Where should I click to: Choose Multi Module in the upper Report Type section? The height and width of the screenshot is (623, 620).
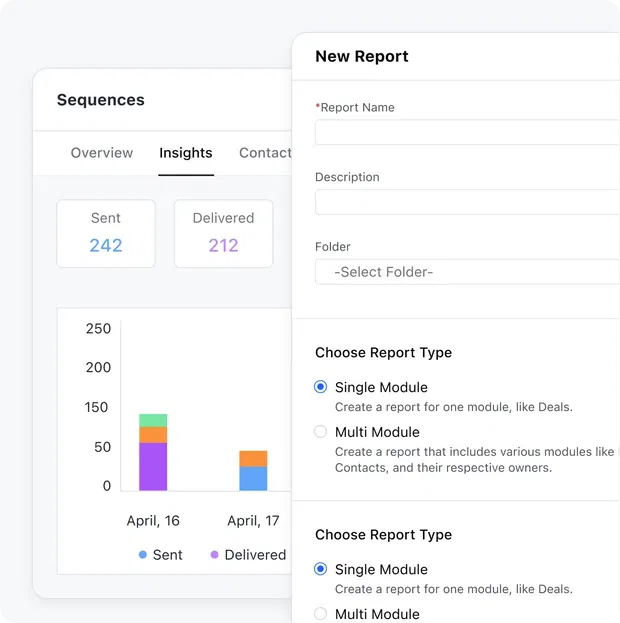pyautogui.click(x=320, y=432)
